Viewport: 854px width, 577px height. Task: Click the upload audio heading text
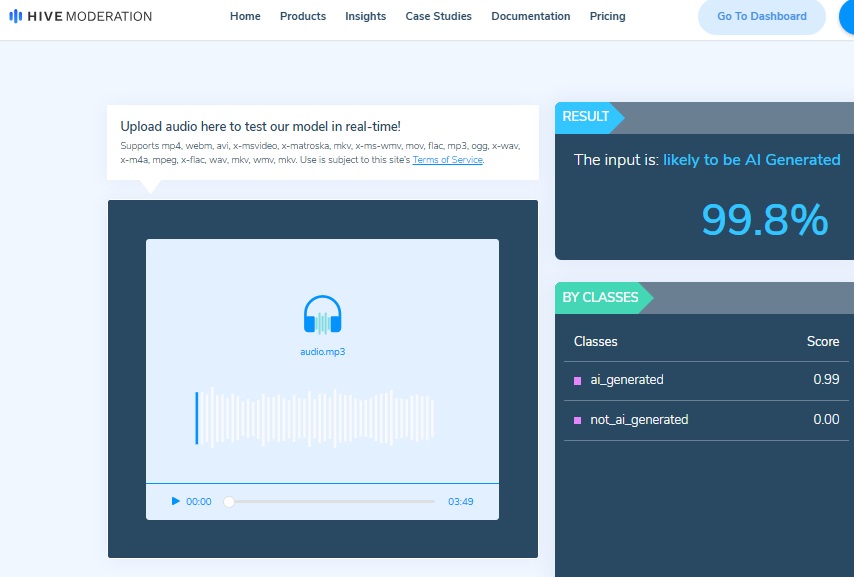pos(260,126)
